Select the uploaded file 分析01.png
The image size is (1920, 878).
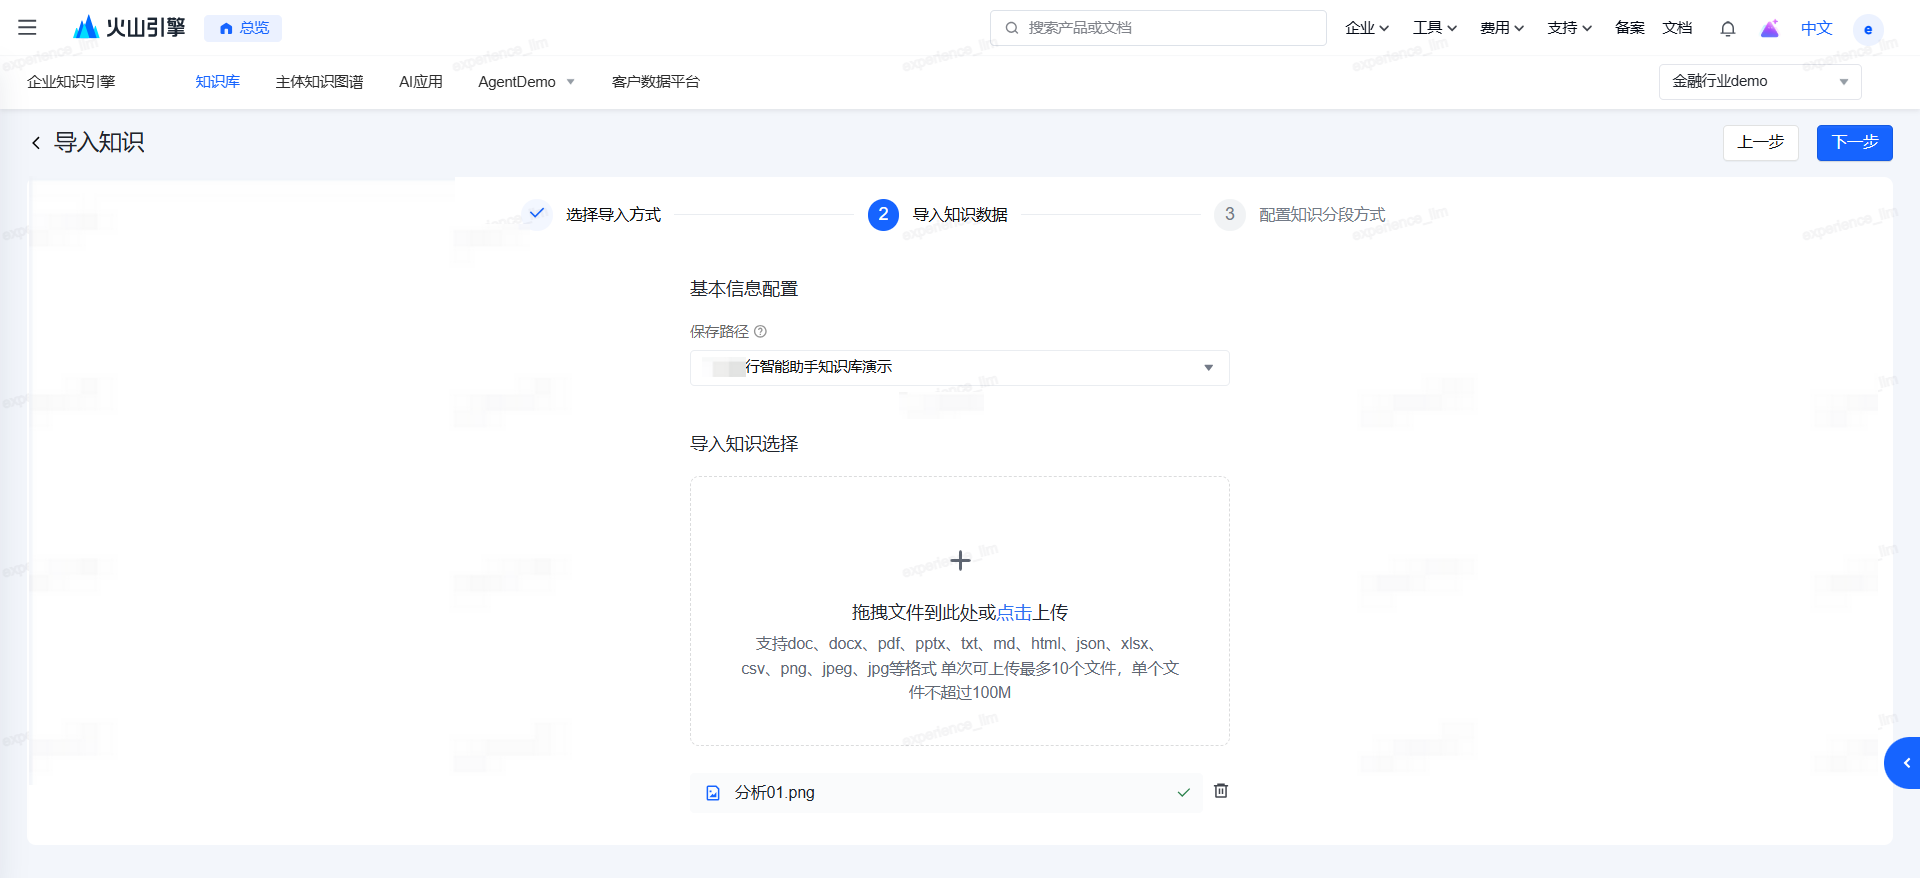946,793
